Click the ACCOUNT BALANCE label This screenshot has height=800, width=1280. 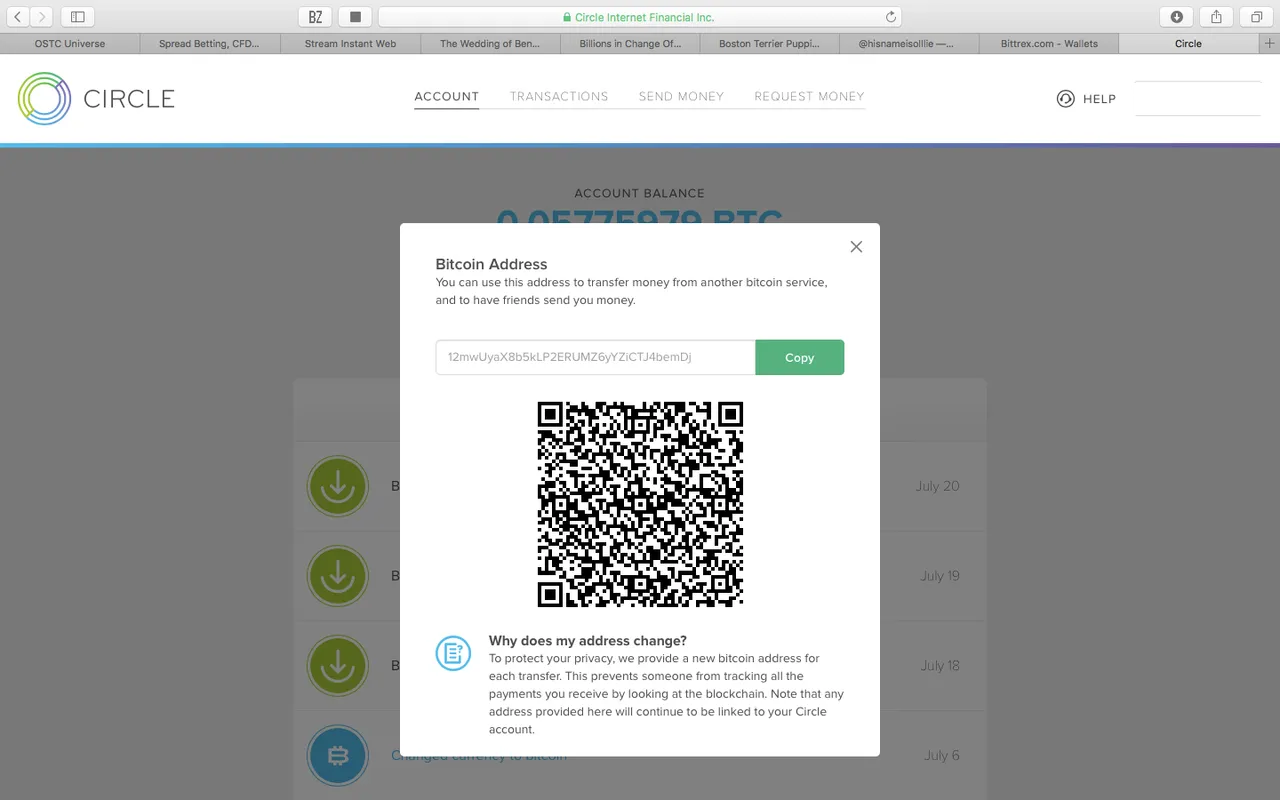click(640, 193)
